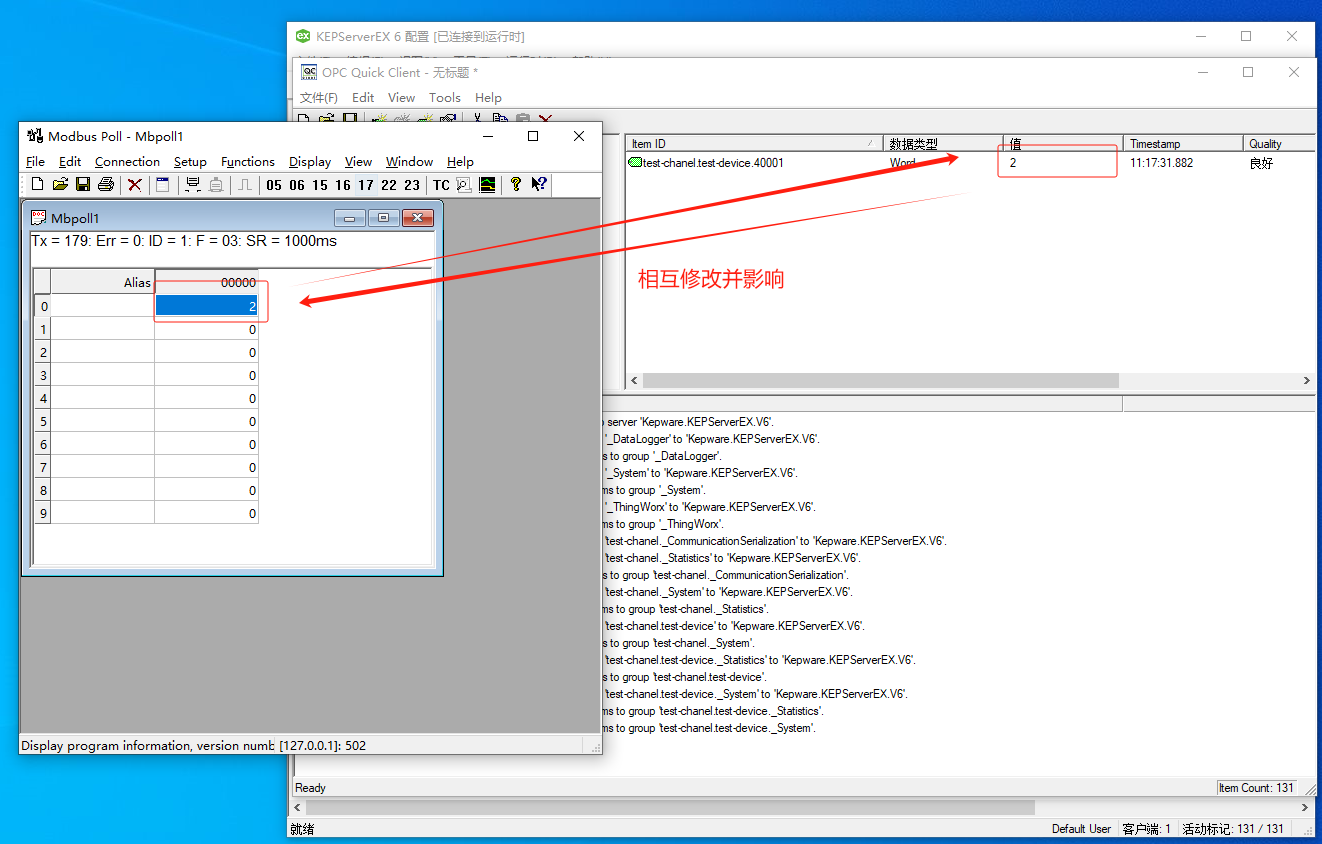The width and height of the screenshot is (1322, 844).
Task: Click KEPServerEX bottom horizontal scrollbar thumb
Action: (670, 806)
